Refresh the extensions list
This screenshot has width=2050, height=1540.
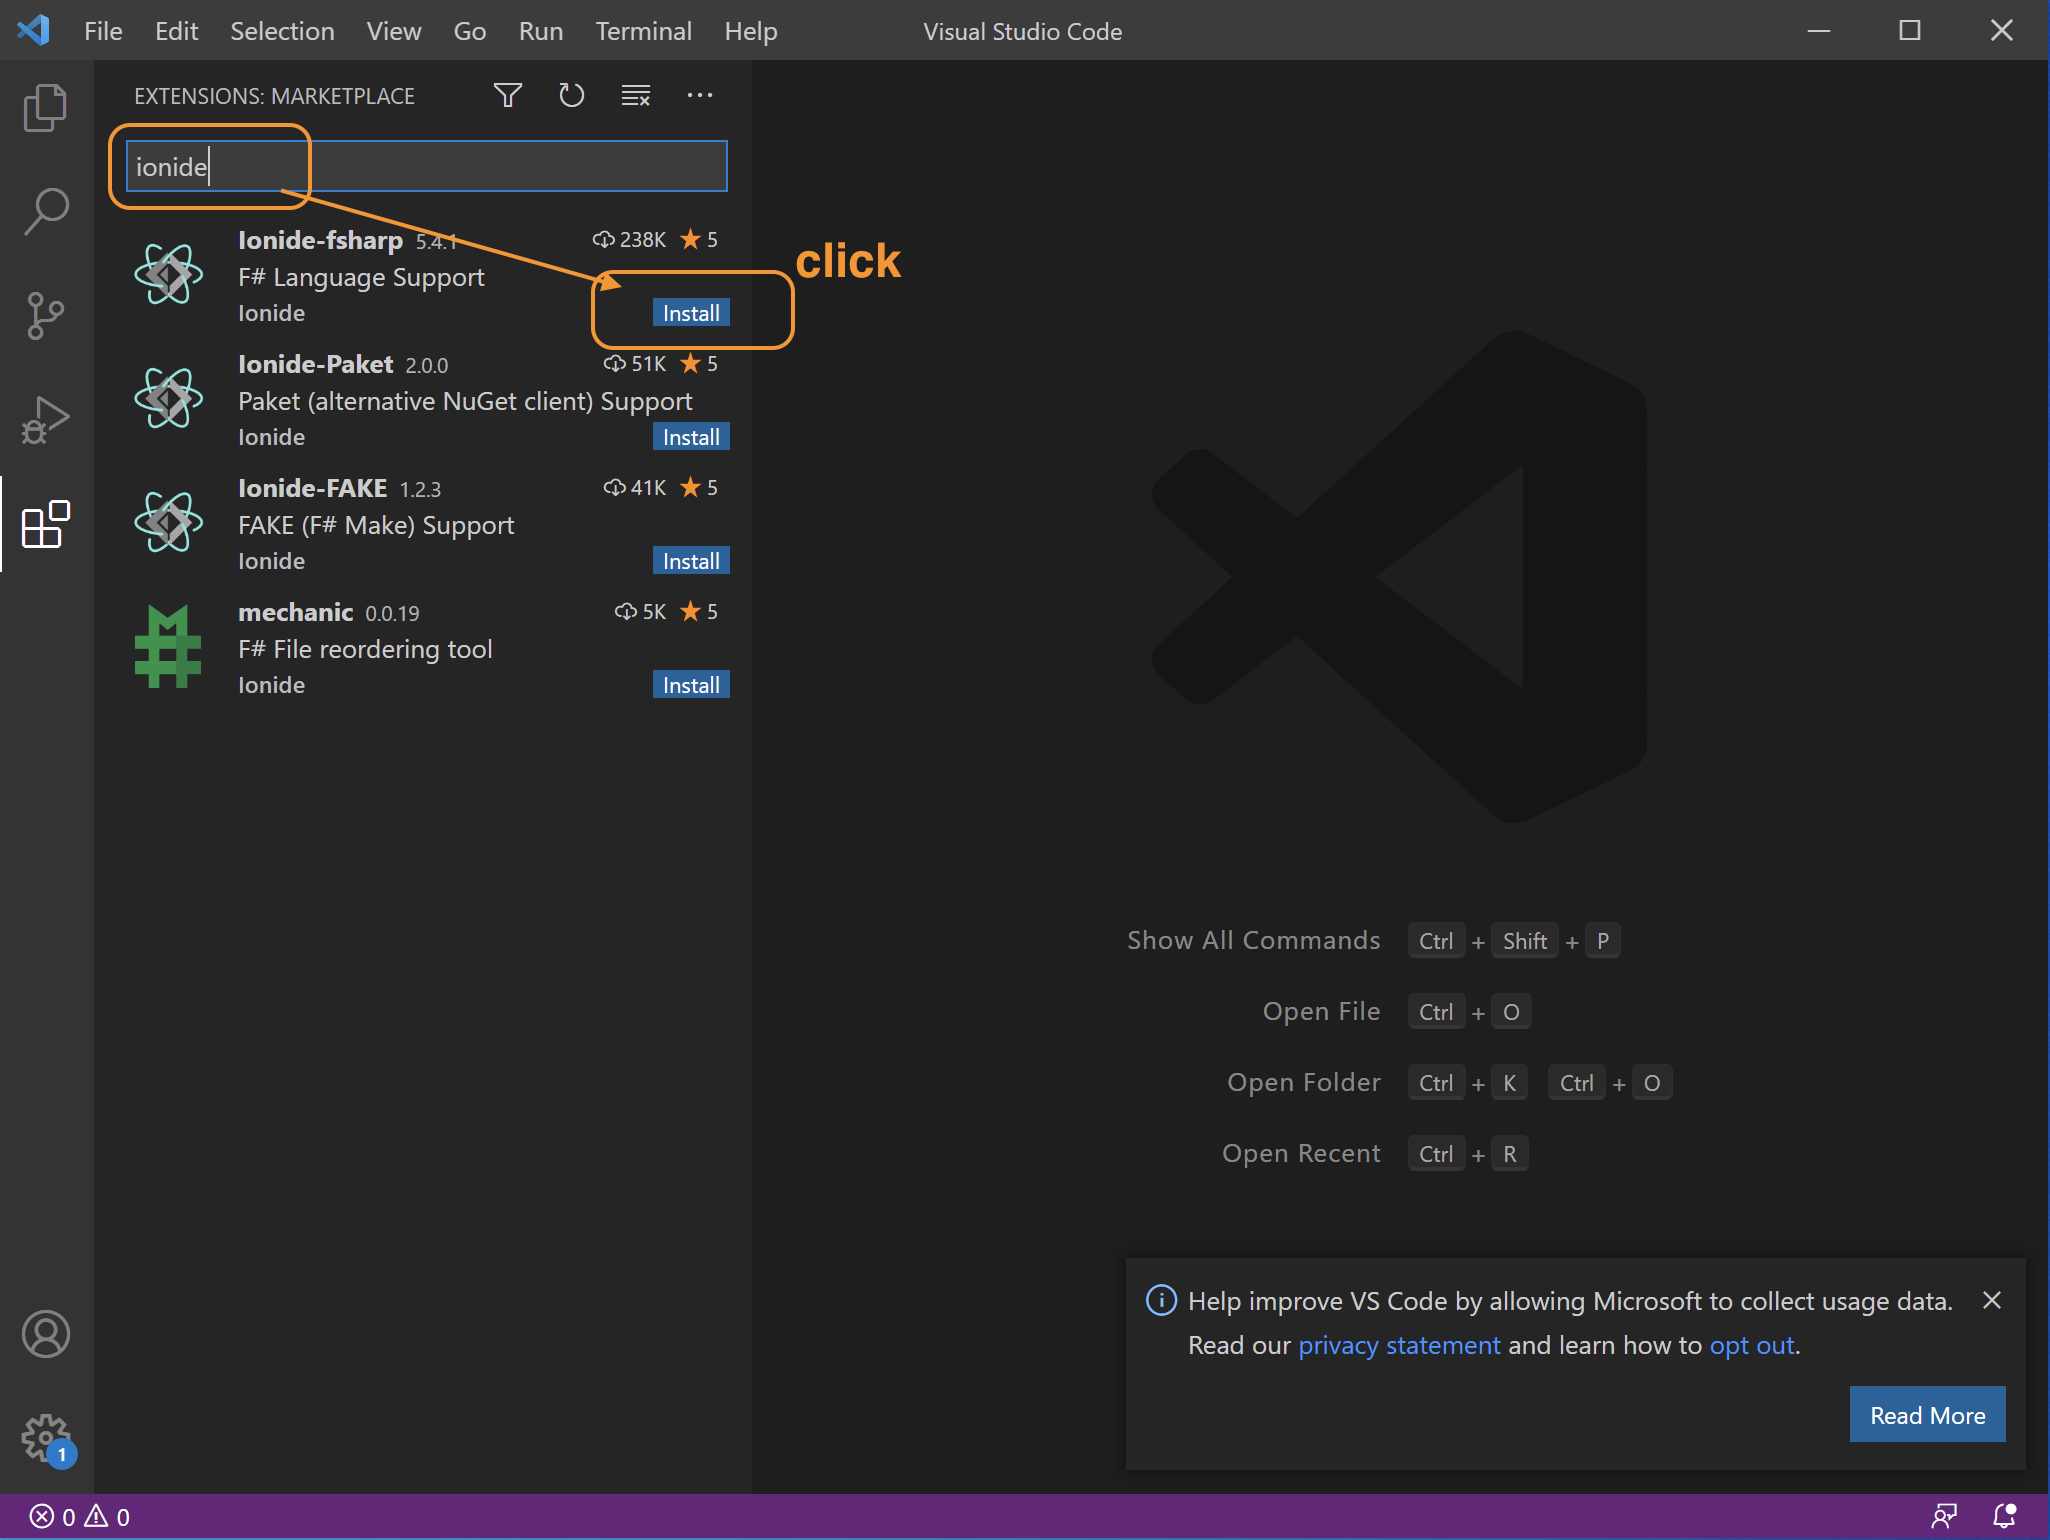coord(571,96)
